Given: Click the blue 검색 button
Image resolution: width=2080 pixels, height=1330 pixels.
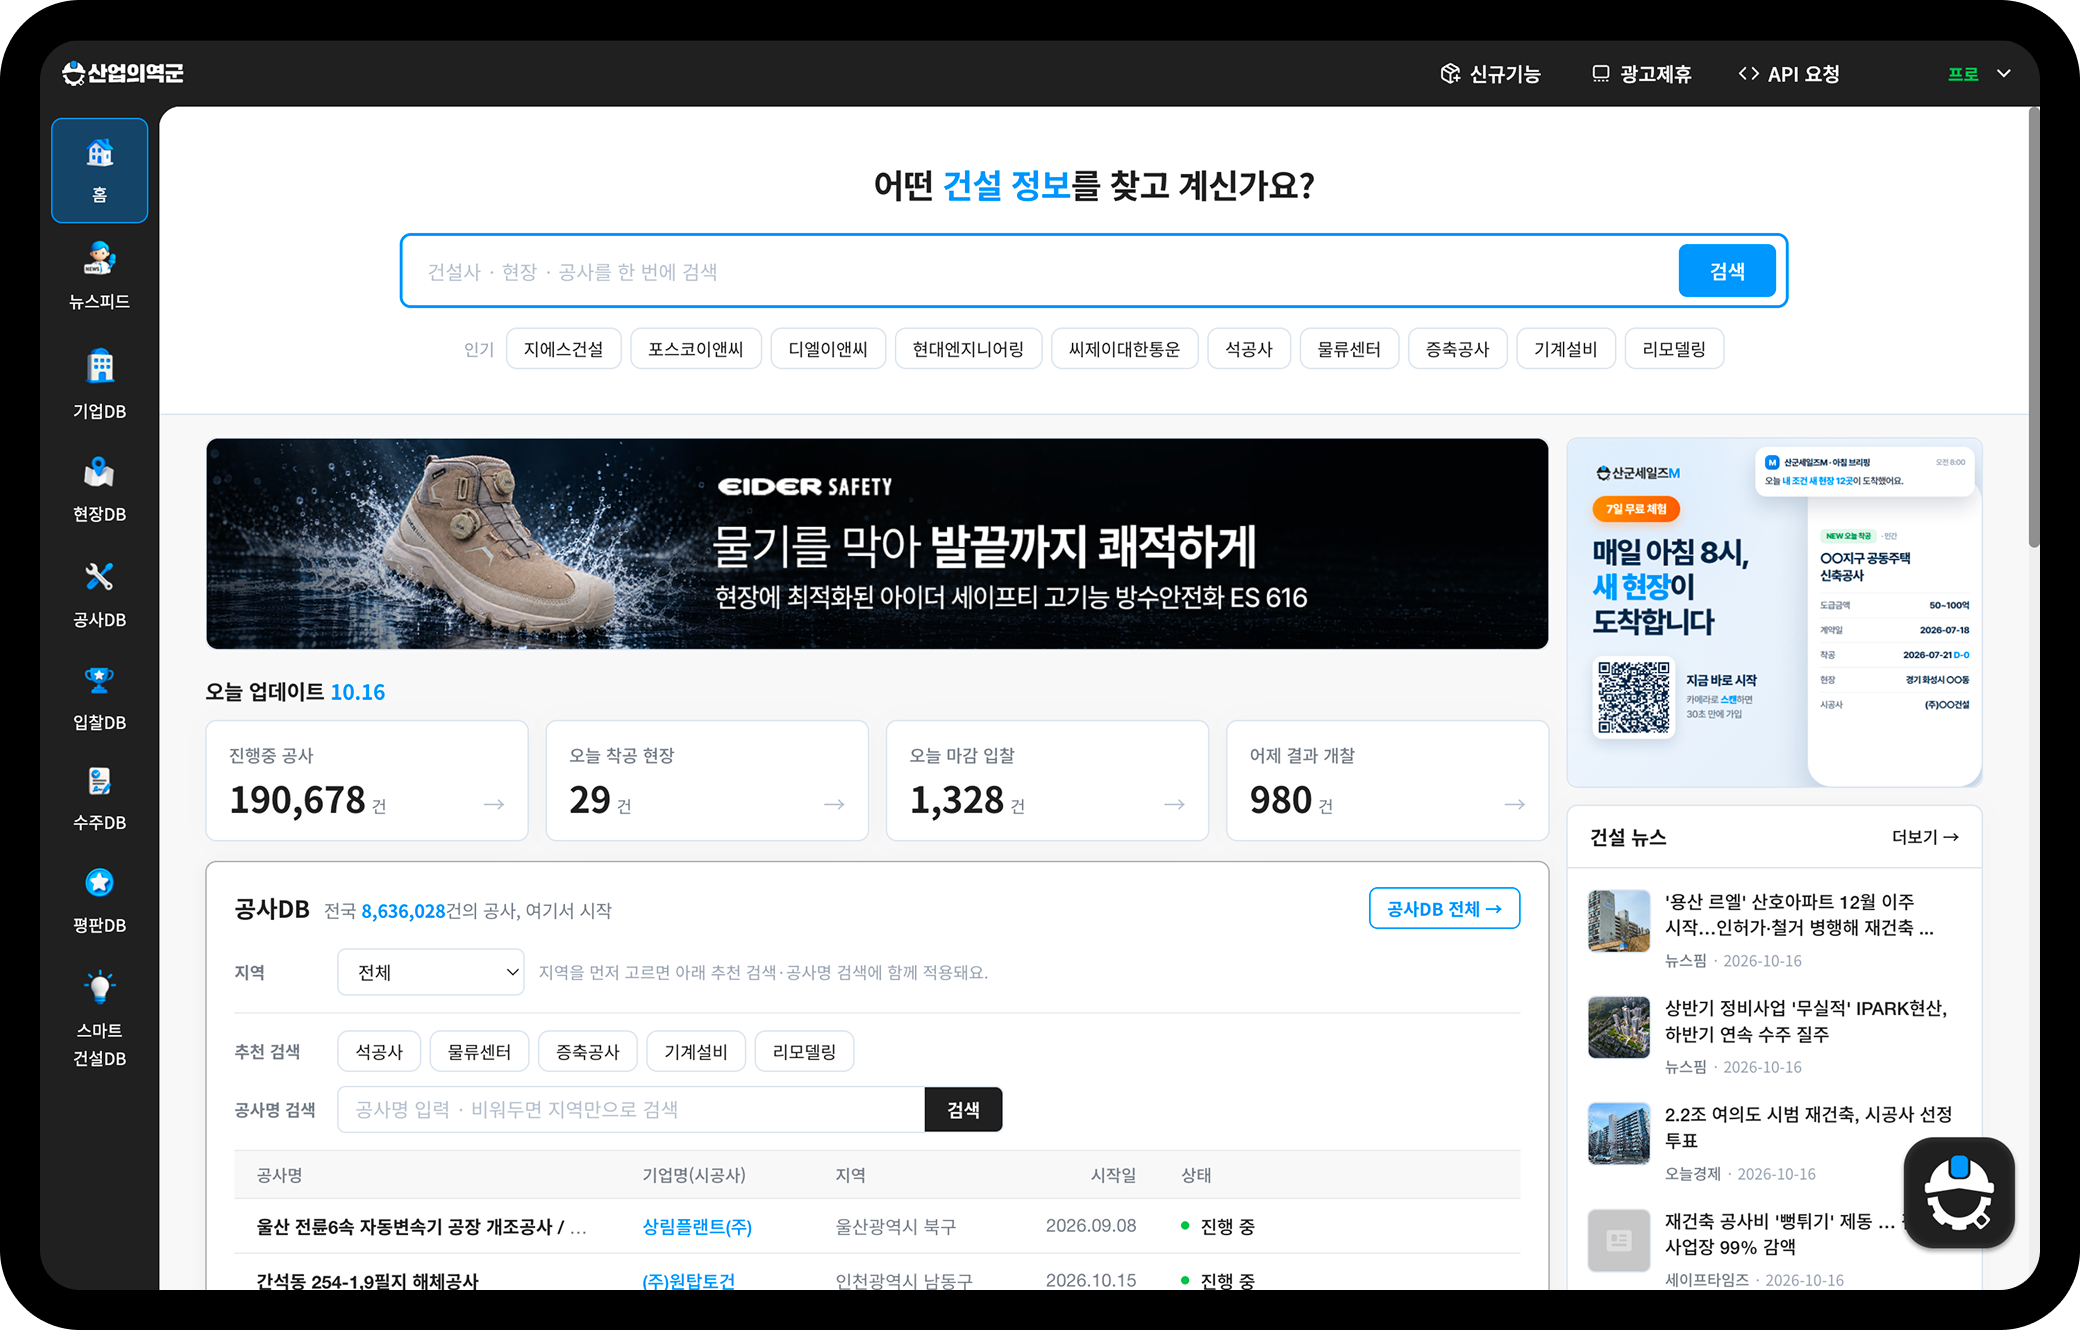Looking at the screenshot, I should click(1727, 271).
